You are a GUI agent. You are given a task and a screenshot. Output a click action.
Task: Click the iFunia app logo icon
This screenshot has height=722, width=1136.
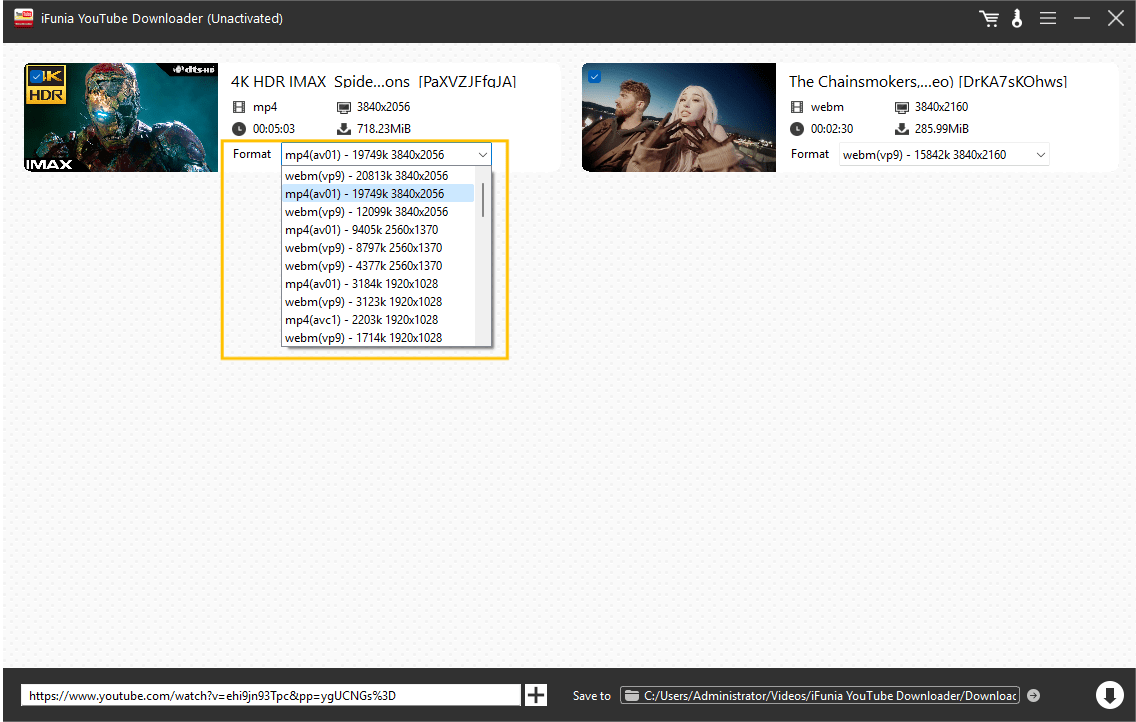[x=23, y=18]
